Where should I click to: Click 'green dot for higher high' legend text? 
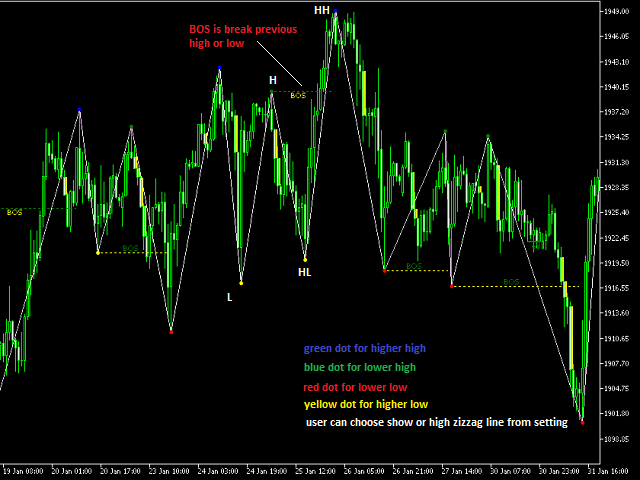[x=364, y=348]
